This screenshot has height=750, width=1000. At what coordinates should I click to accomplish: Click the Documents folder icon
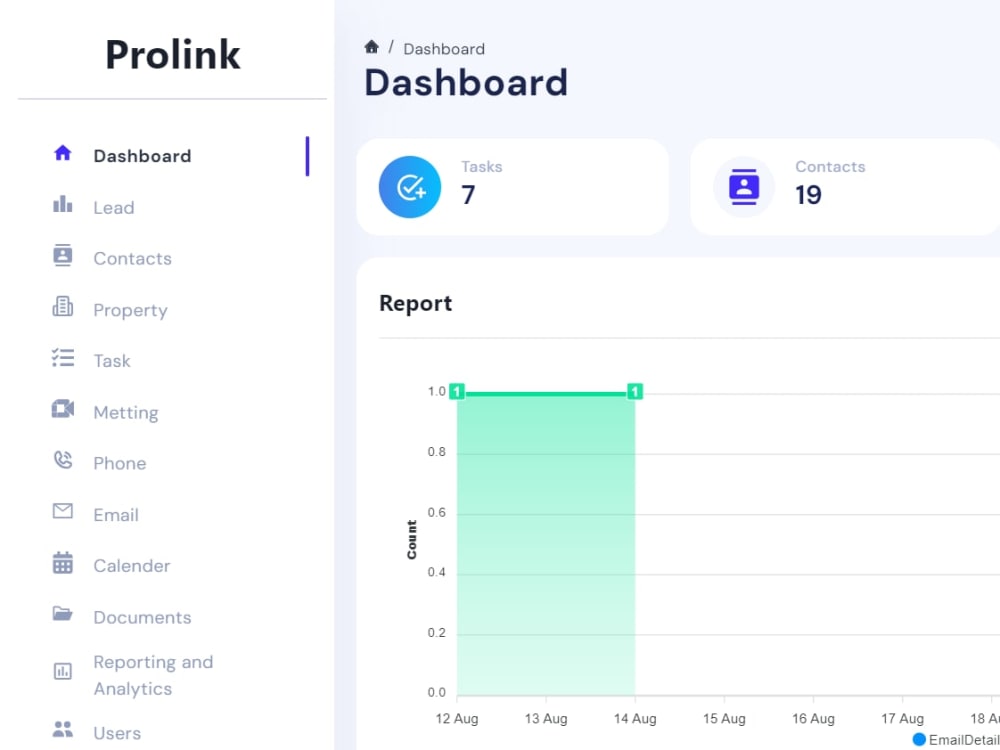click(62, 614)
